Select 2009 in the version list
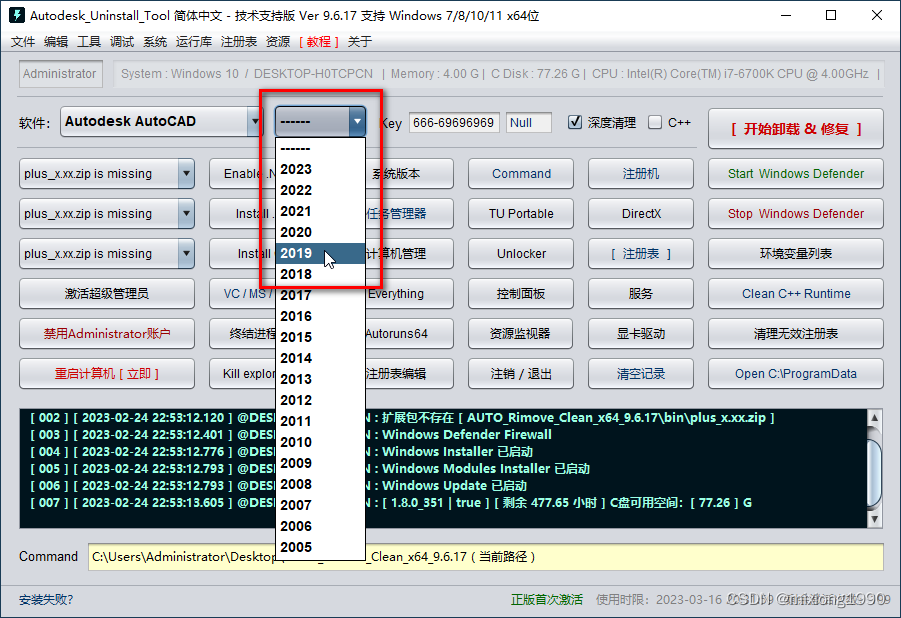This screenshot has height=618, width=901. tap(320, 463)
